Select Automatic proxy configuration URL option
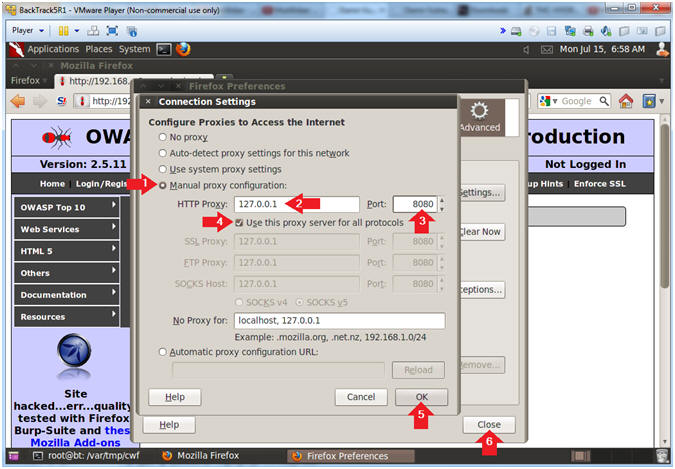The image size is (675, 469). pyautogui.click(x=162, y=352)
